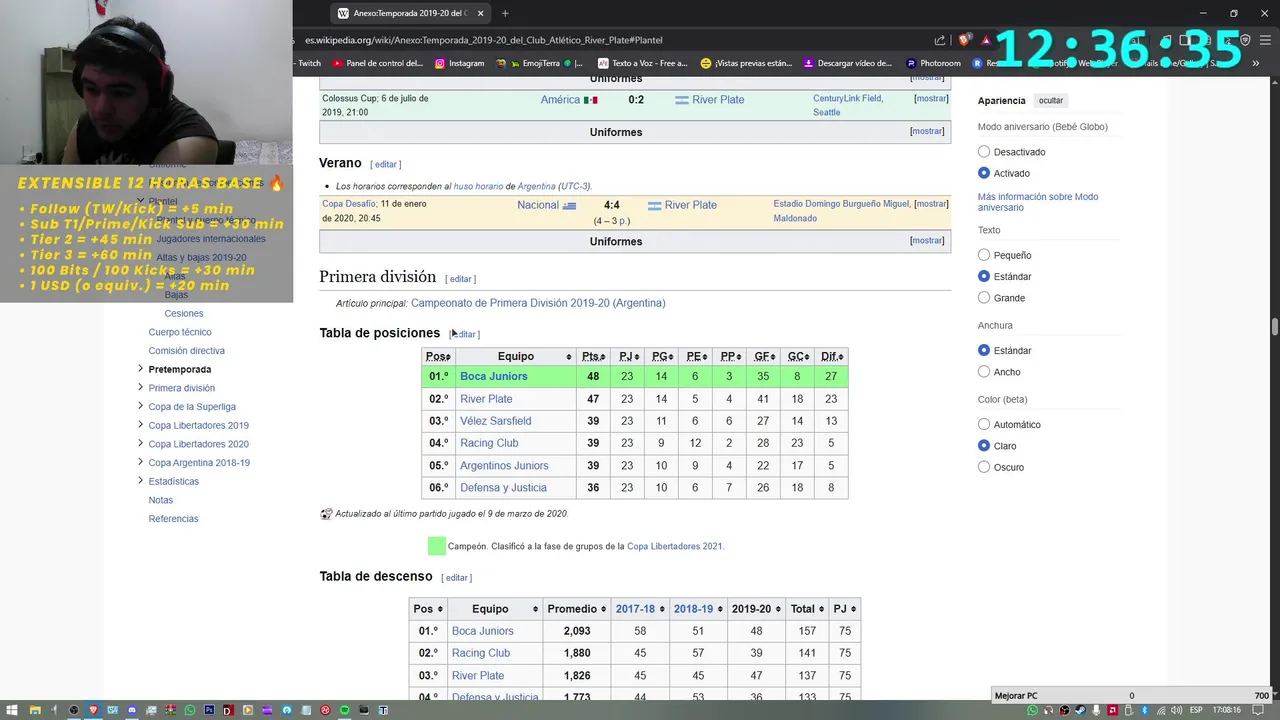Image resolution: width=1280 pixels, height=720 pixels.
Task: Go to Notas in the sidebar
Action: pos(161,500)
